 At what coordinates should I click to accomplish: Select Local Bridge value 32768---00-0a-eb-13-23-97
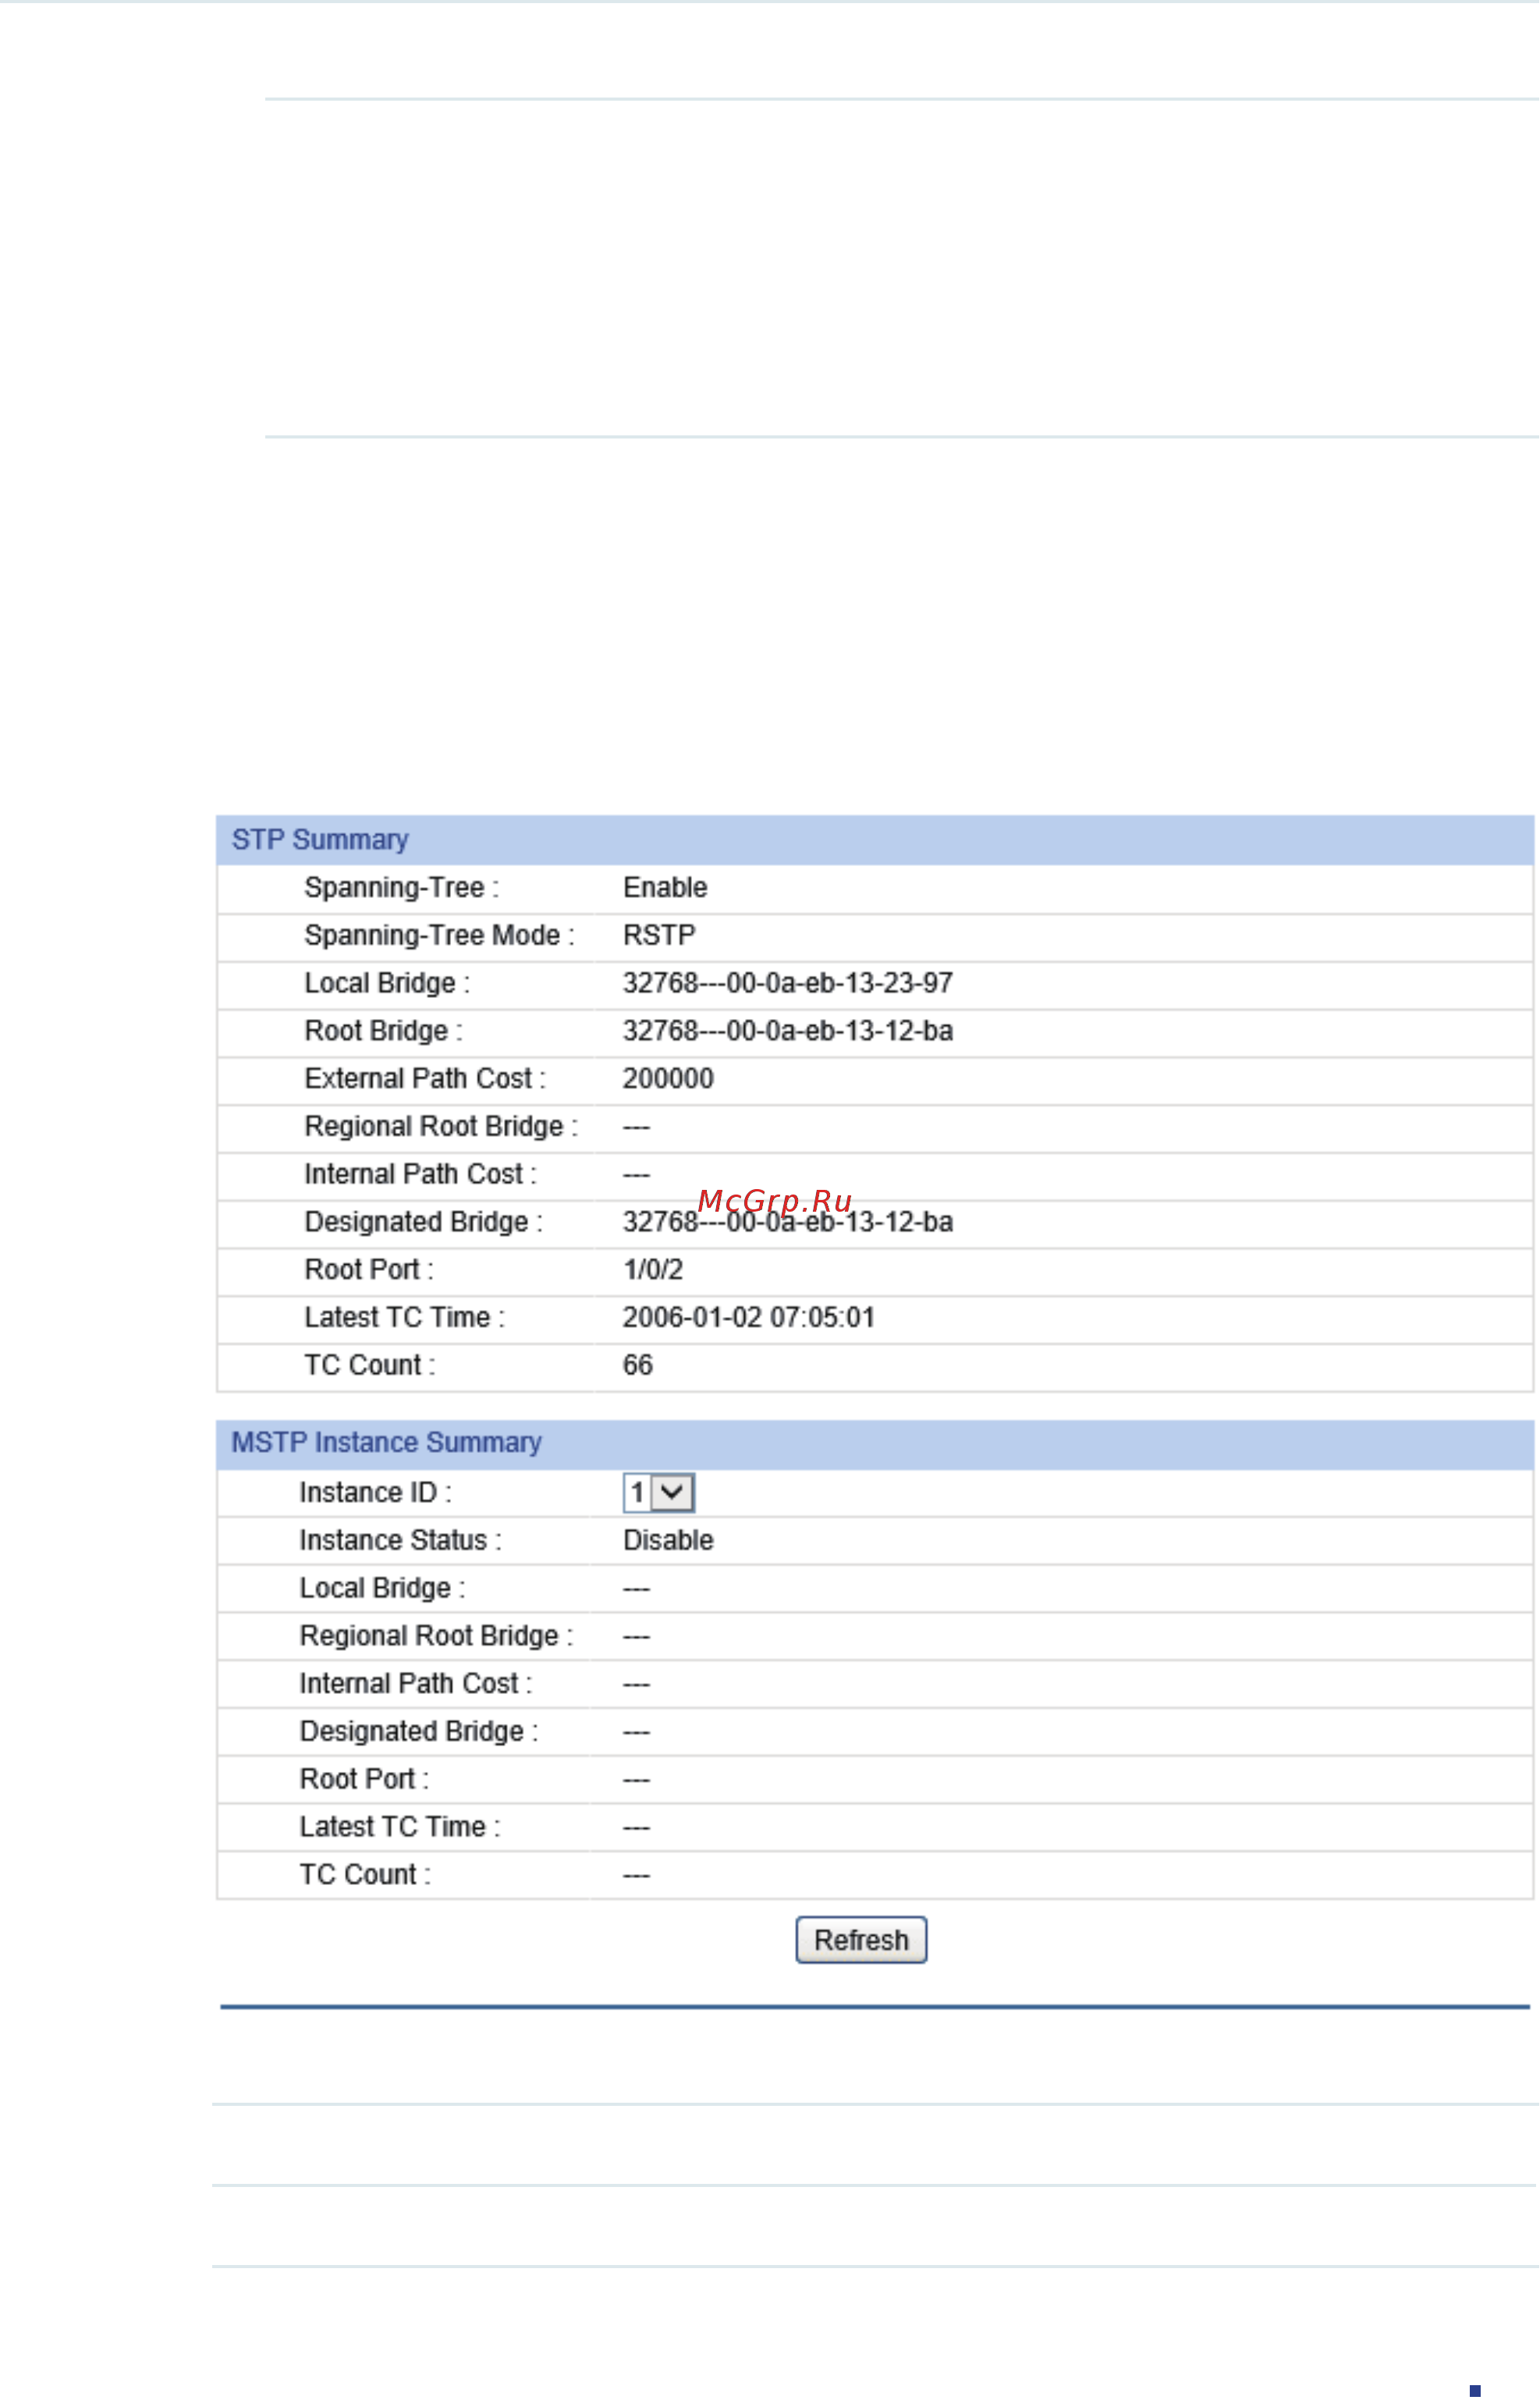coord(788,983)
